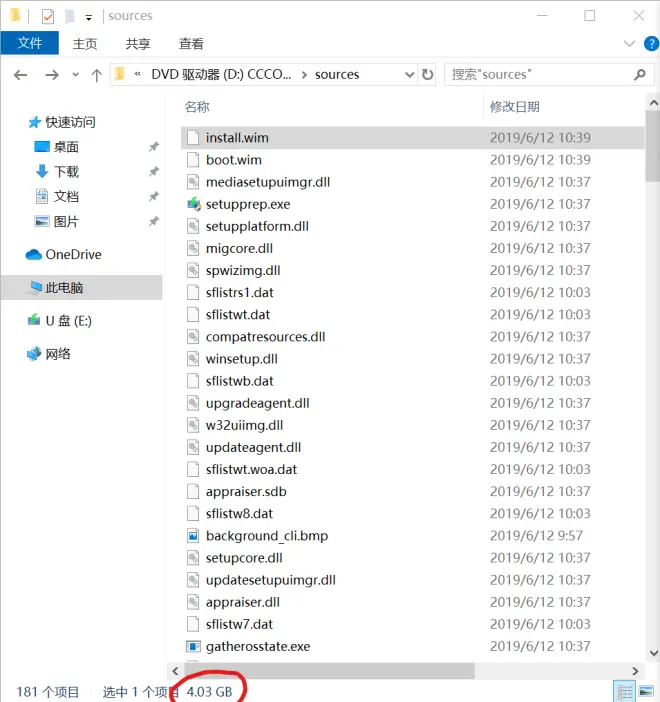Go up one folder level
The width and height of the screenshot is (660, 702).
tap(96, 75)
